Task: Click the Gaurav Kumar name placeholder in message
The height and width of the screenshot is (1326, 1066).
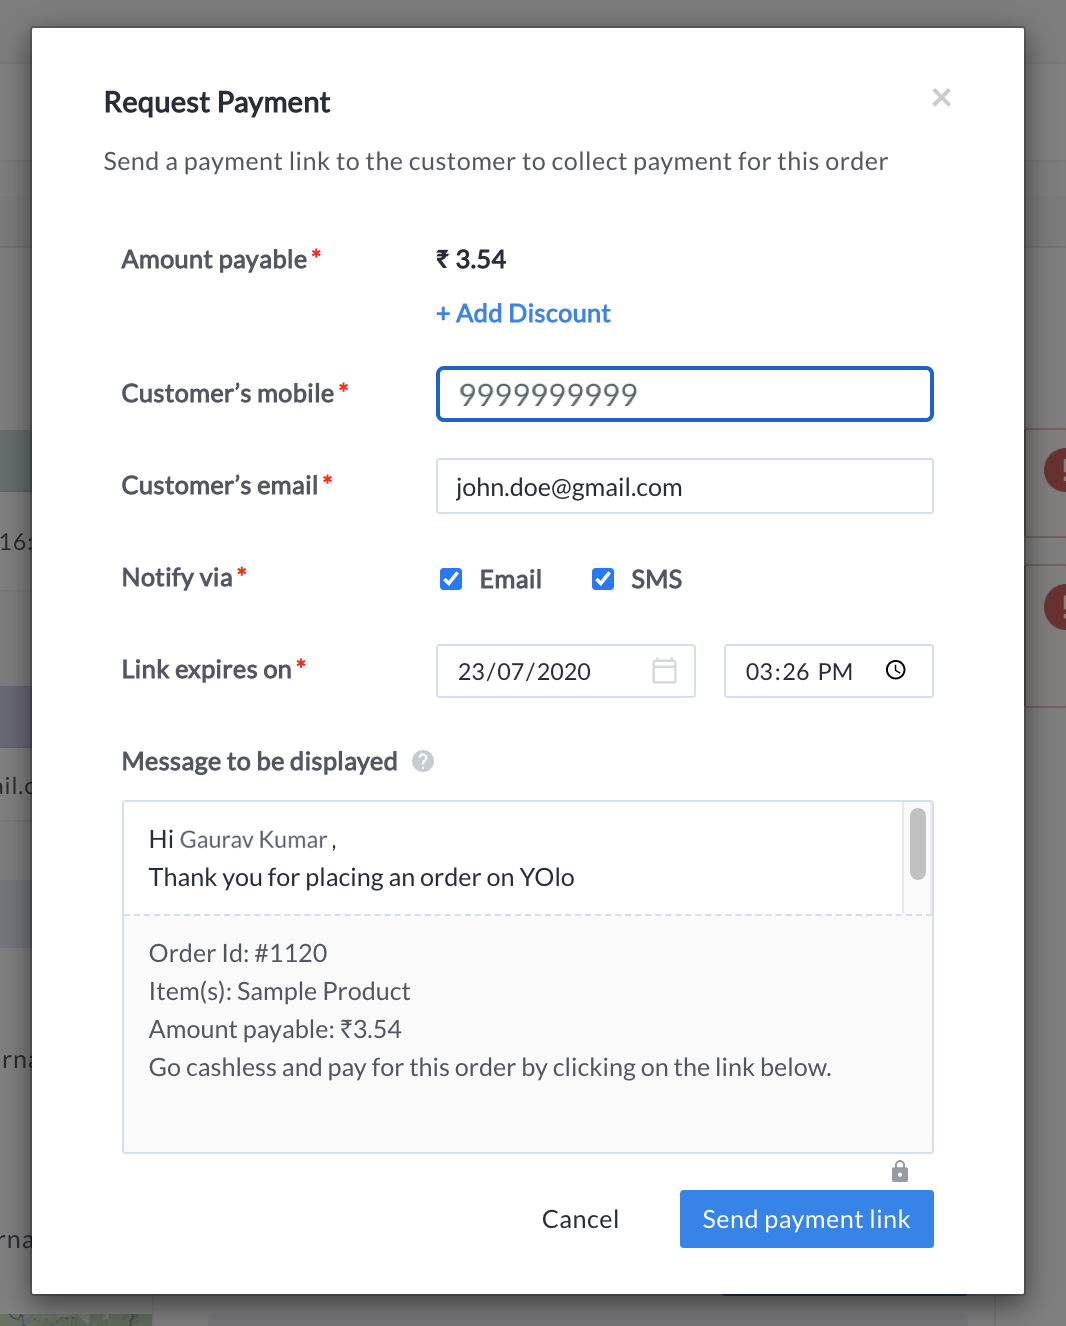Action: [x=254, y=839]
